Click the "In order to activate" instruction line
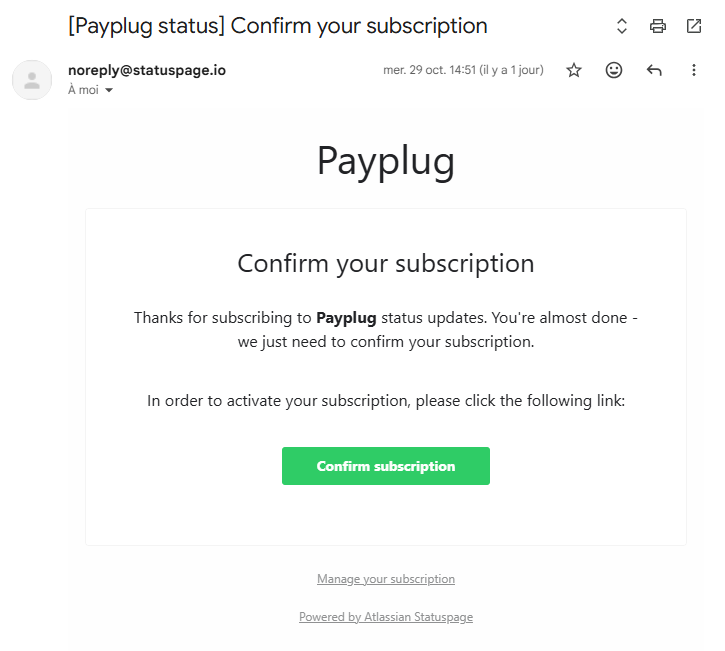Screen dimensions: 725x651 386,401
